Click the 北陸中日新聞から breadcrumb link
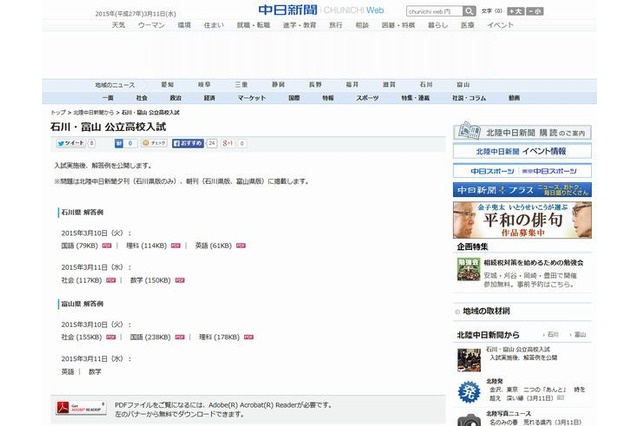 click(x=93, y=112)
